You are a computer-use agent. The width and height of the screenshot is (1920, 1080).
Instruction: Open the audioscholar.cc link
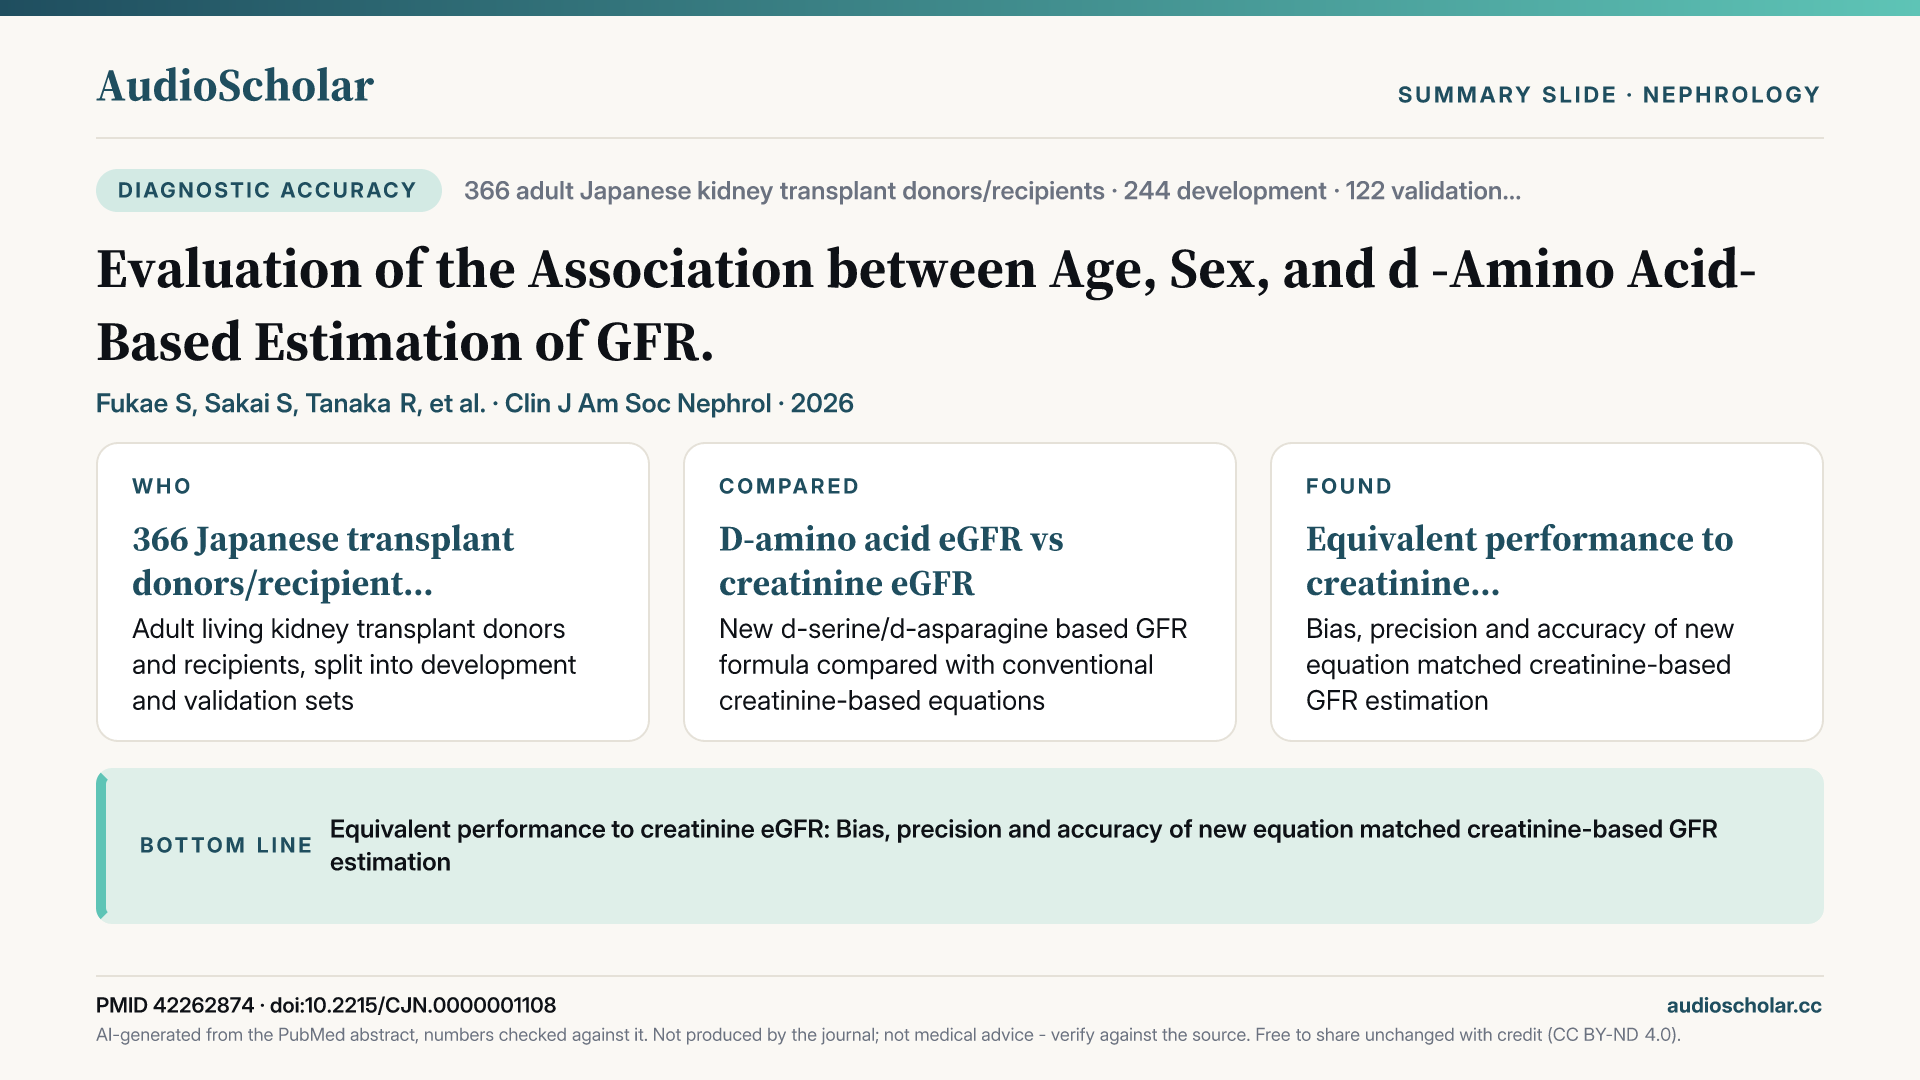point(1744,1005)
